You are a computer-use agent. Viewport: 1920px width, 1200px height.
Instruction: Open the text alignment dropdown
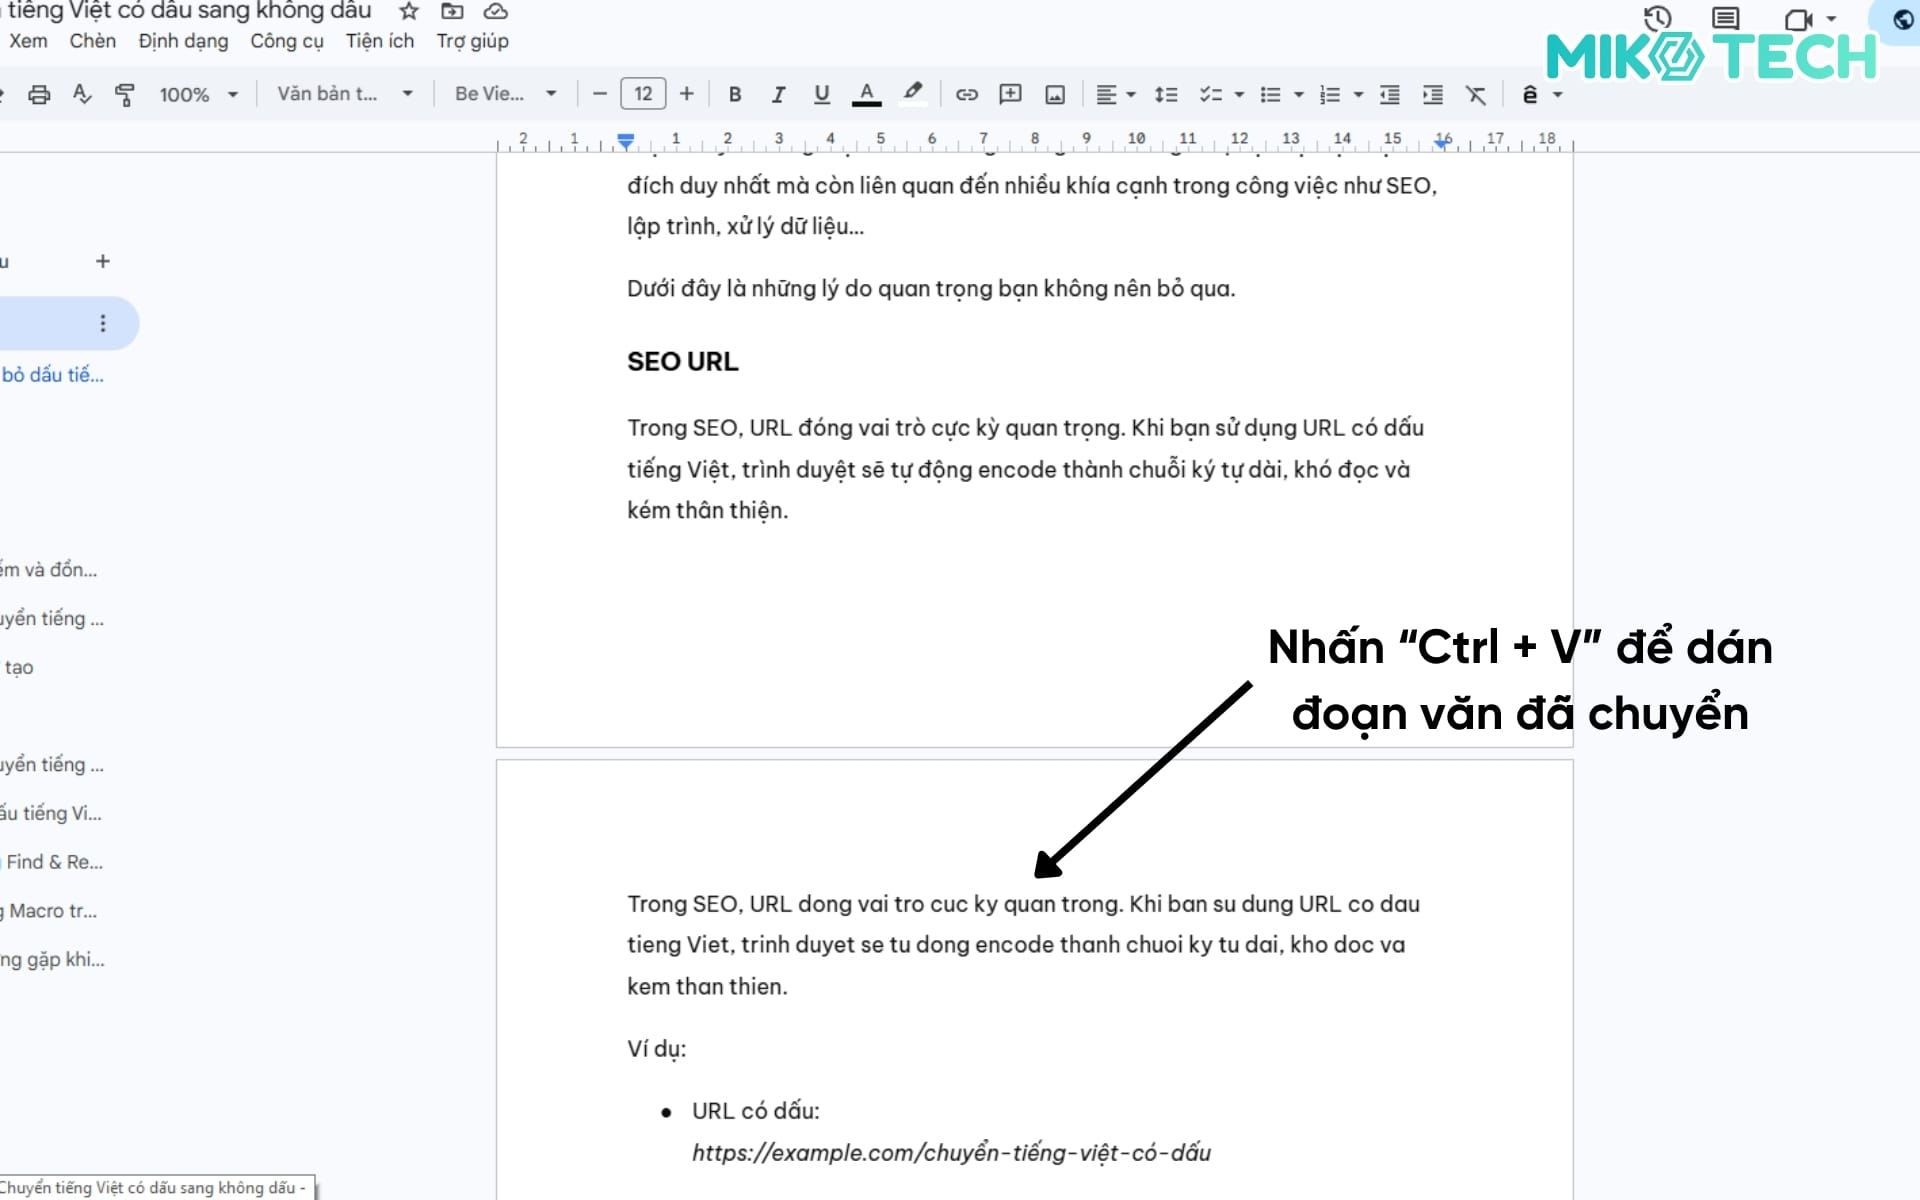click(x=1115, y=94)
